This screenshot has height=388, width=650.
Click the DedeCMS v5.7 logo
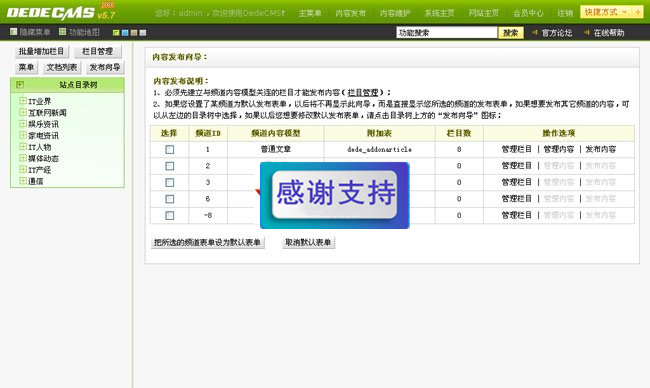tap(61, 12)
